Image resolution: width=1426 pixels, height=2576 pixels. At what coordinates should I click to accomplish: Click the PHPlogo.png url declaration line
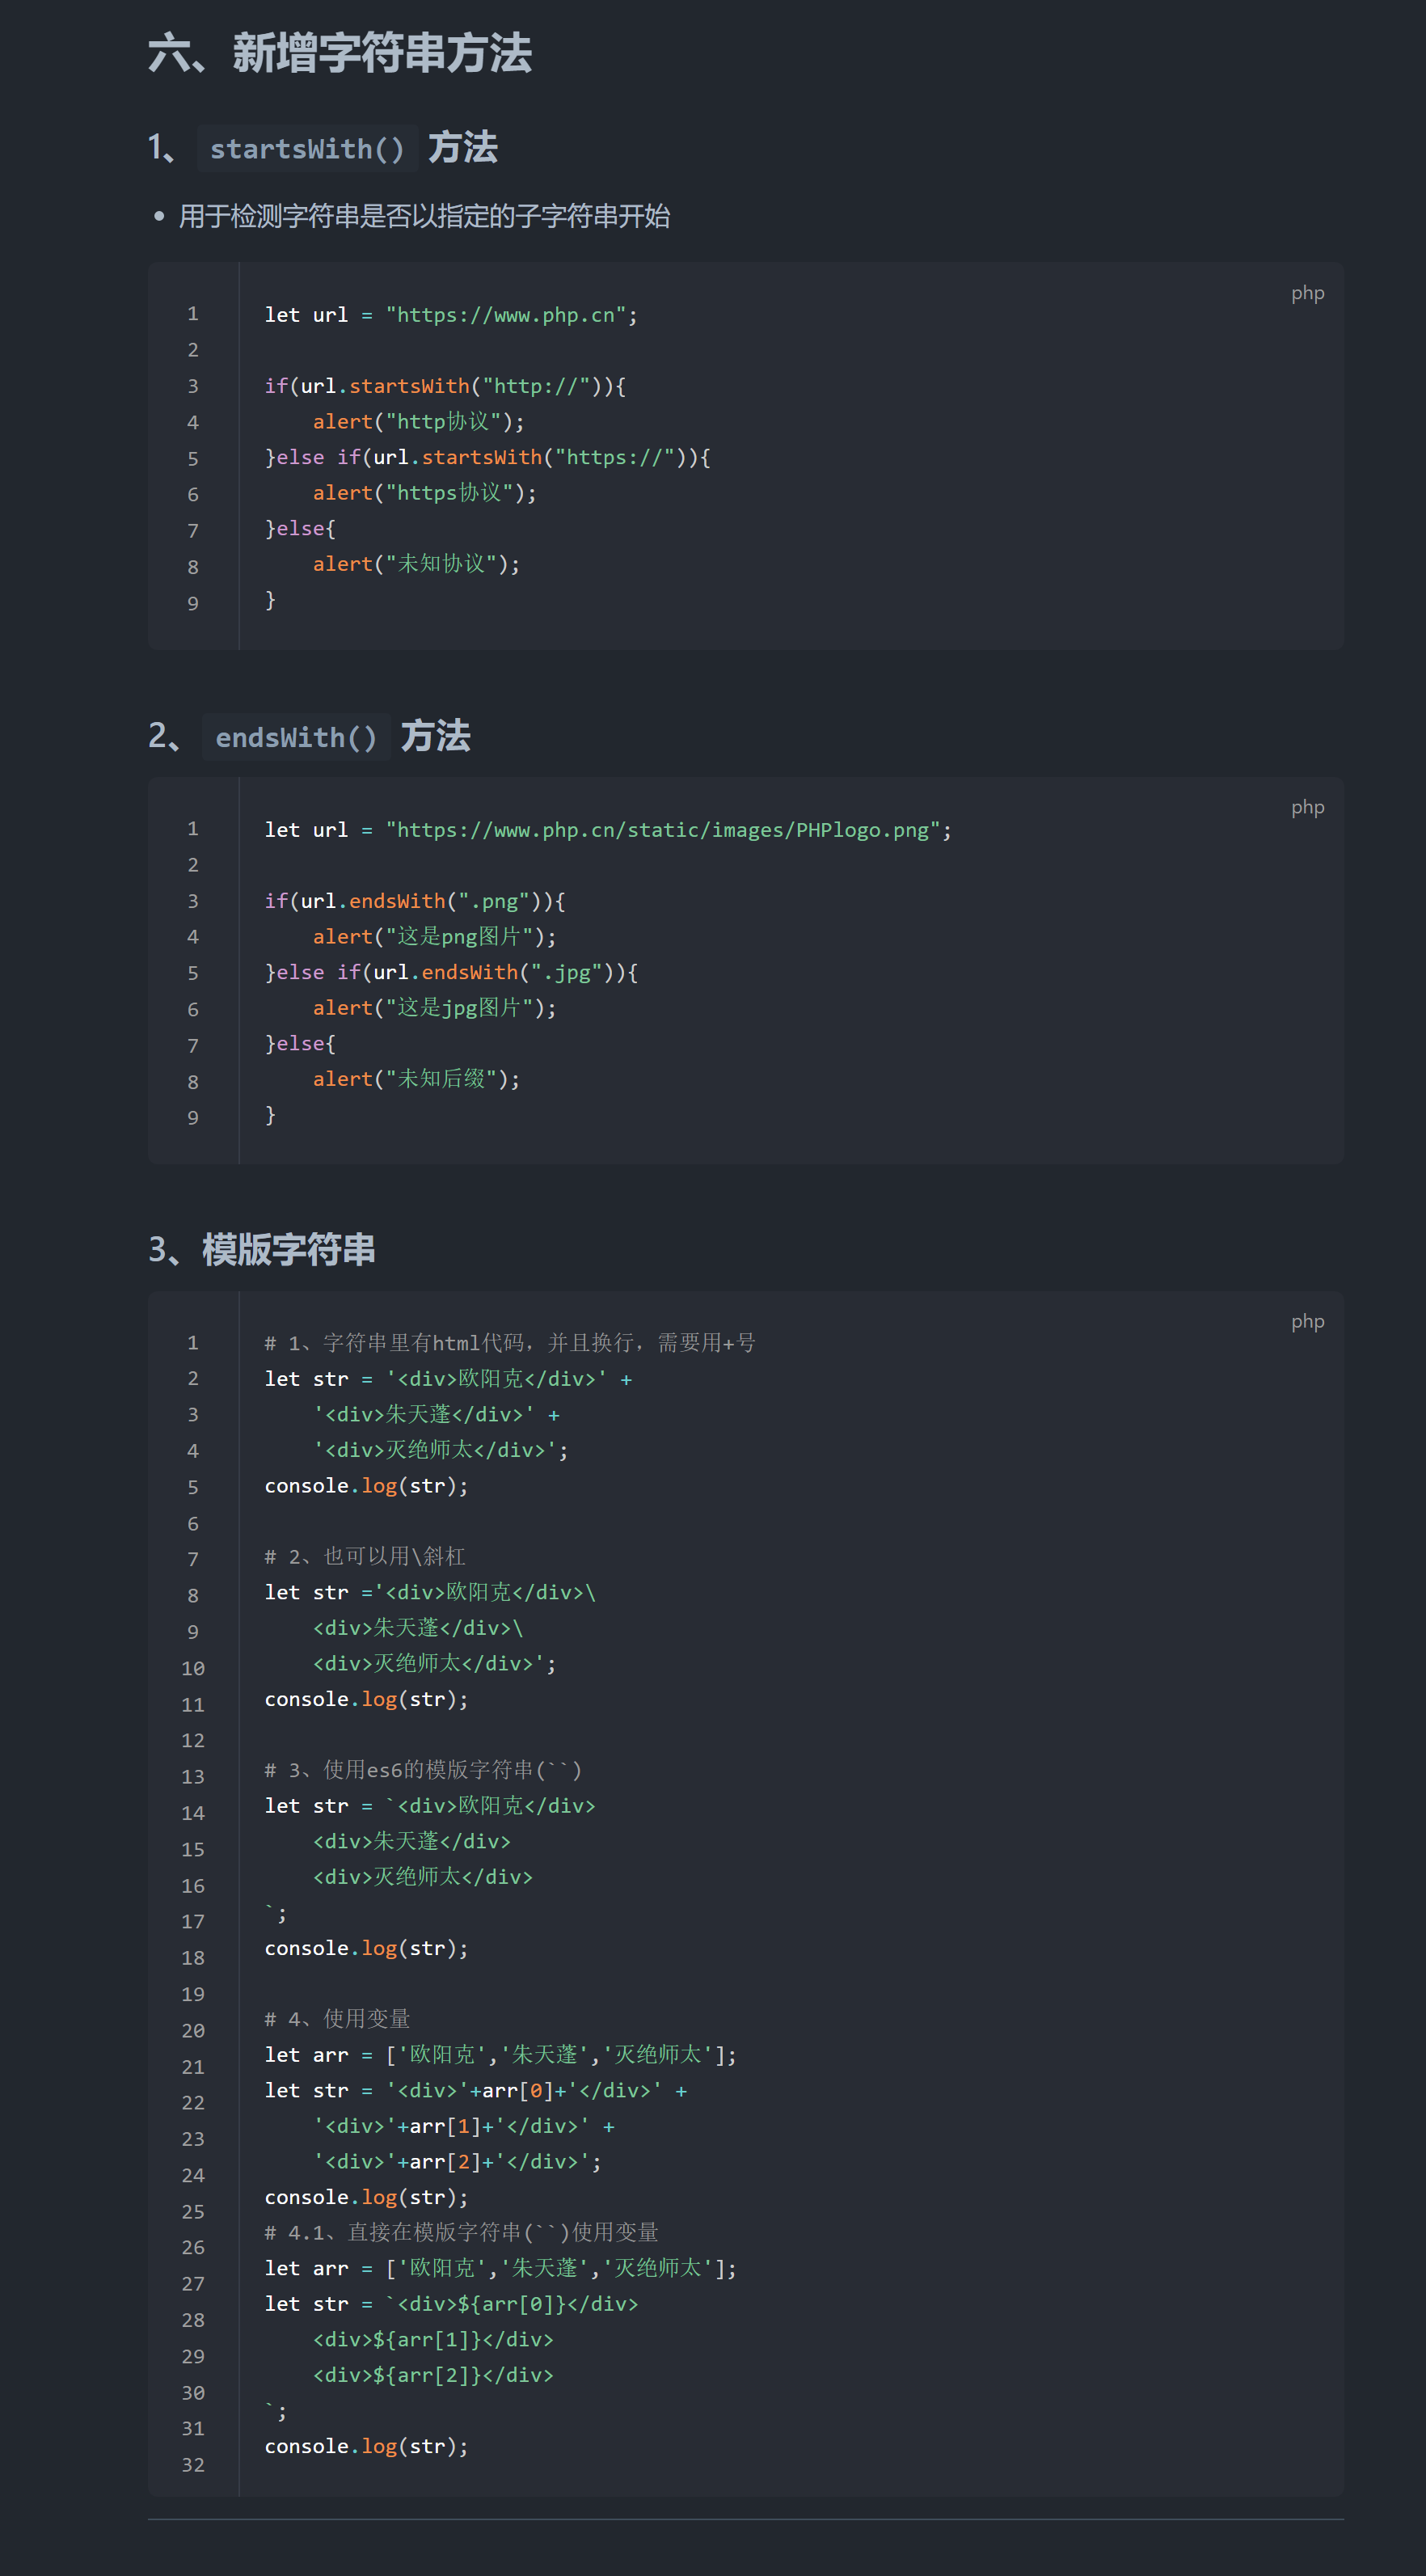click(608, 830)
